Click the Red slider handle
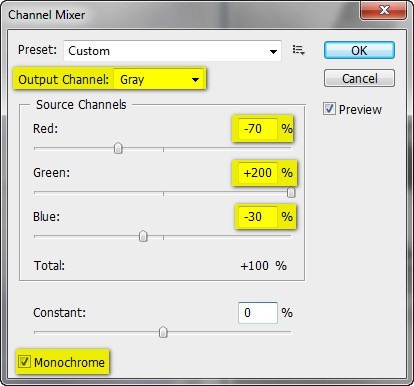414x386 pixels. (x=118, y=148)
